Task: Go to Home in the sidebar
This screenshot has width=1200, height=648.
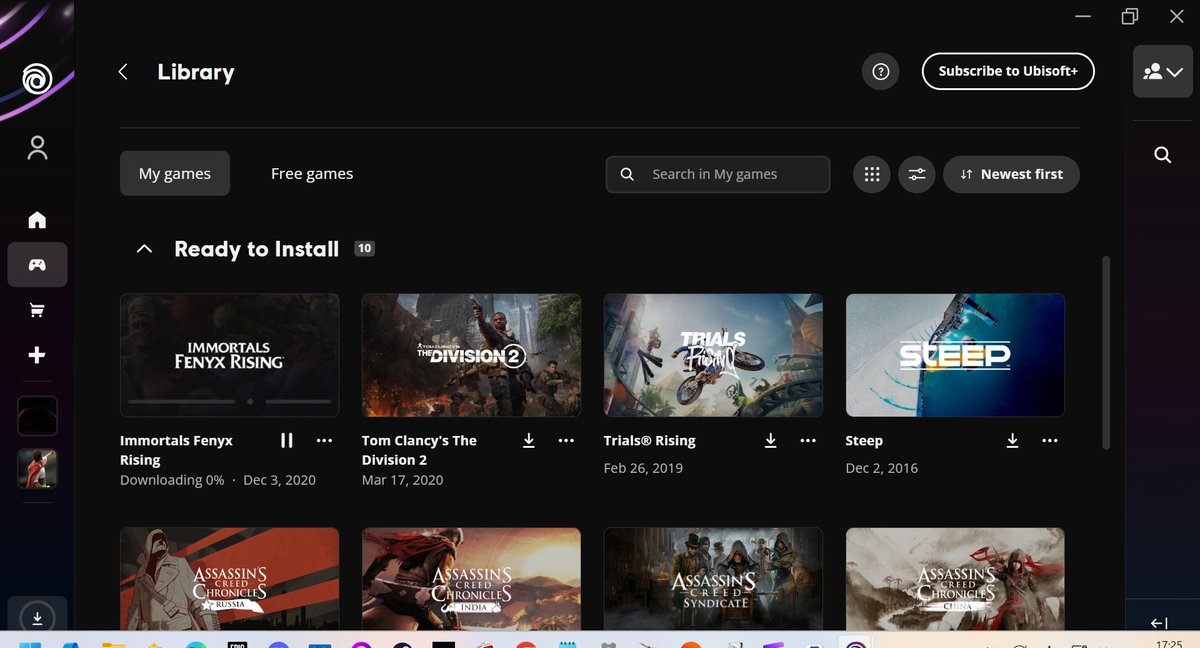Action: 37,220
